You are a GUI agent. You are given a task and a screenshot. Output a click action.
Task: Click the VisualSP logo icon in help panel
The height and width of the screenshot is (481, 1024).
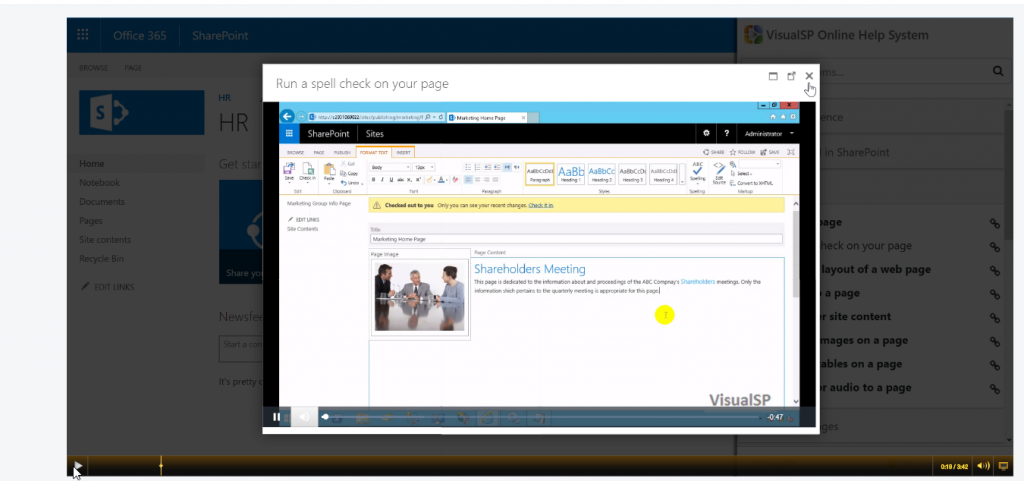point(754,35)
